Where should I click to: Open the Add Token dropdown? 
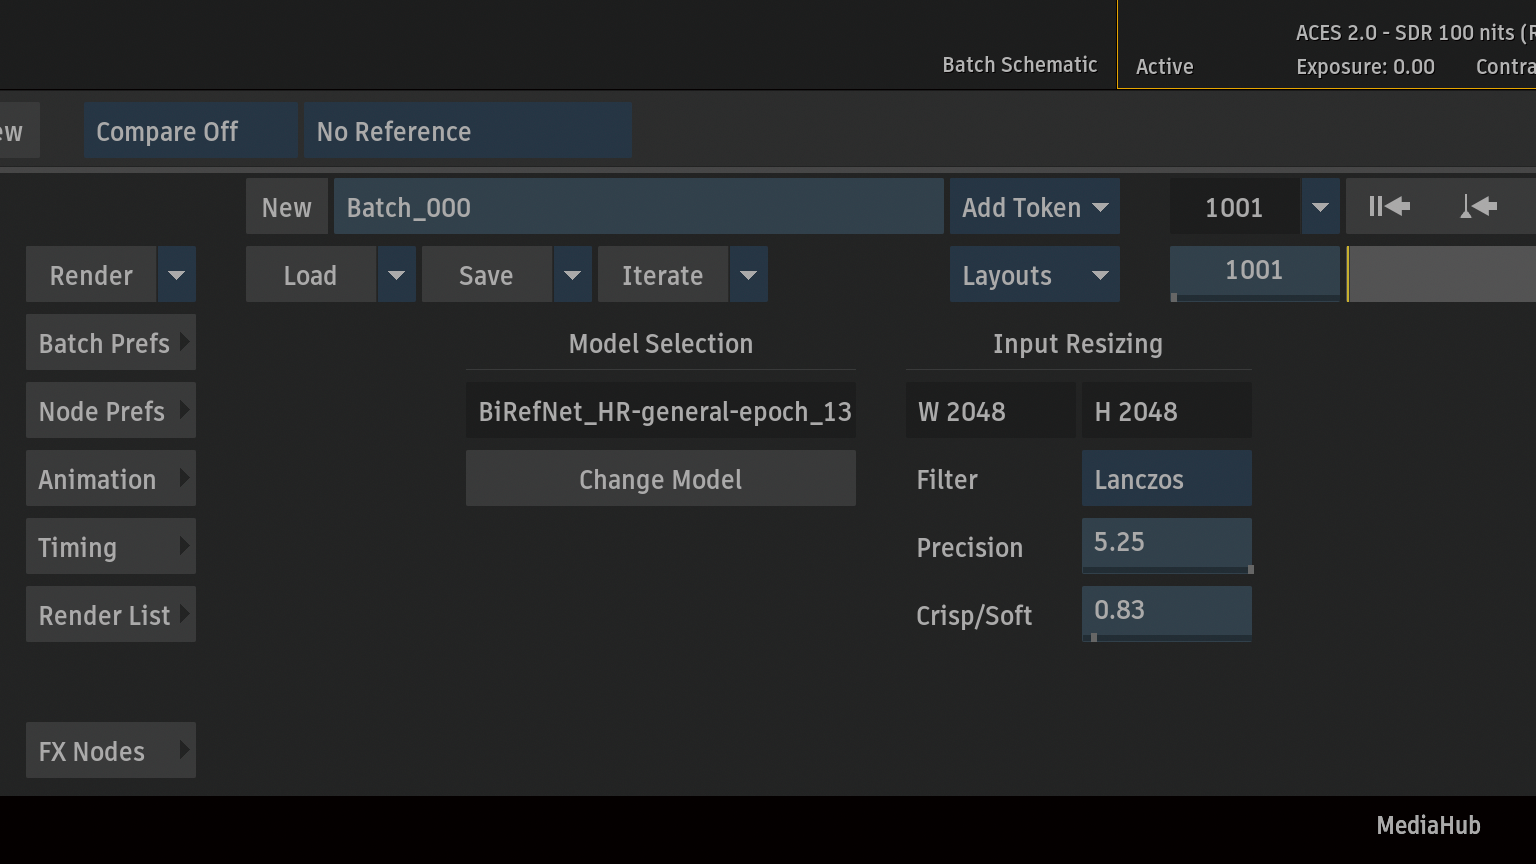[1034, 207]
